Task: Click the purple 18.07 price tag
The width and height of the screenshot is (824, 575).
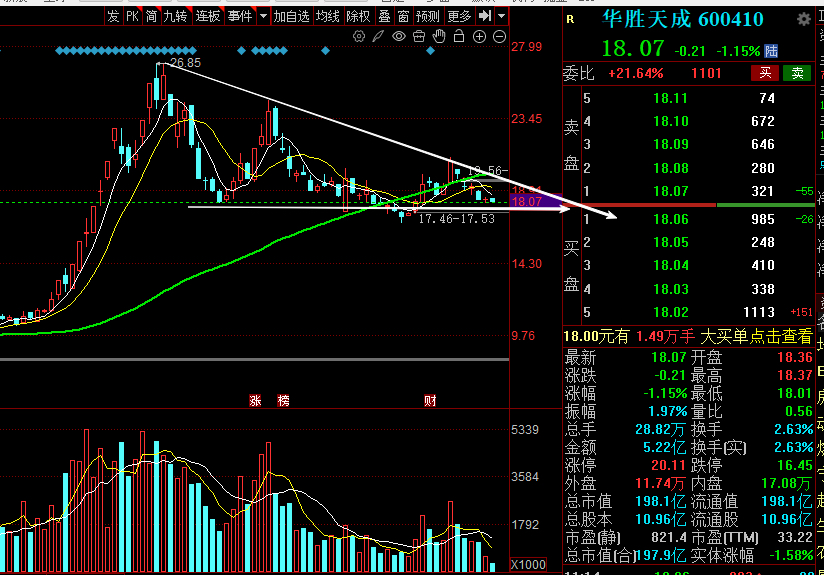Action: (x=535, y=201)
